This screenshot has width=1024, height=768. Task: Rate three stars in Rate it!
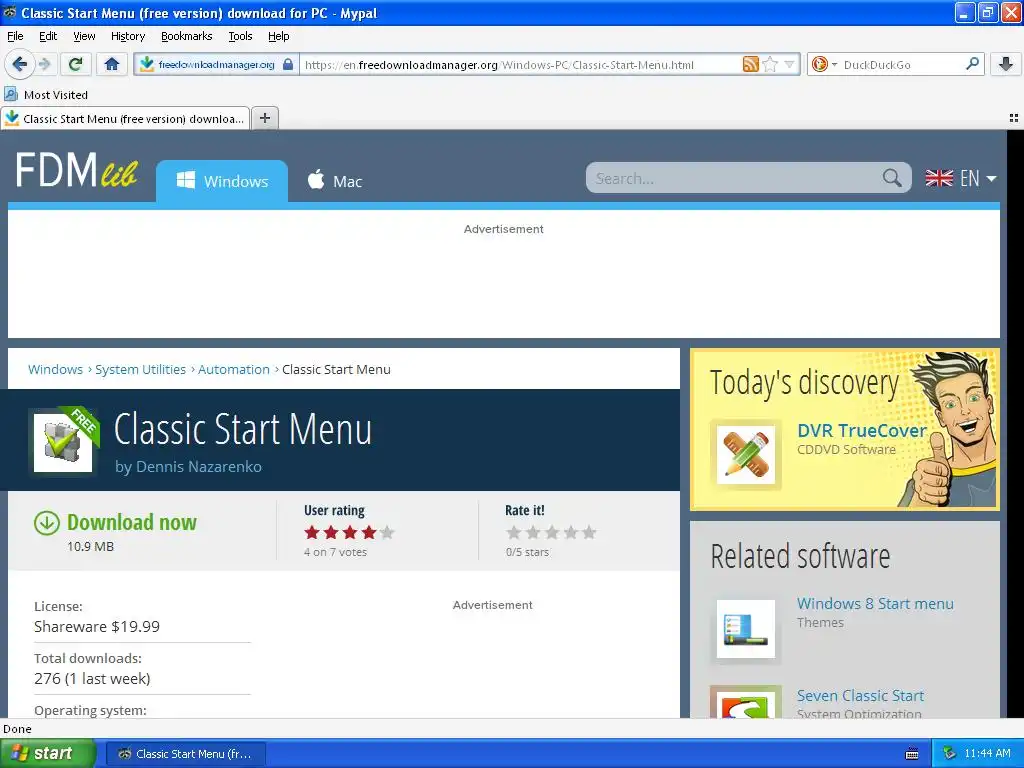[552, 532]
